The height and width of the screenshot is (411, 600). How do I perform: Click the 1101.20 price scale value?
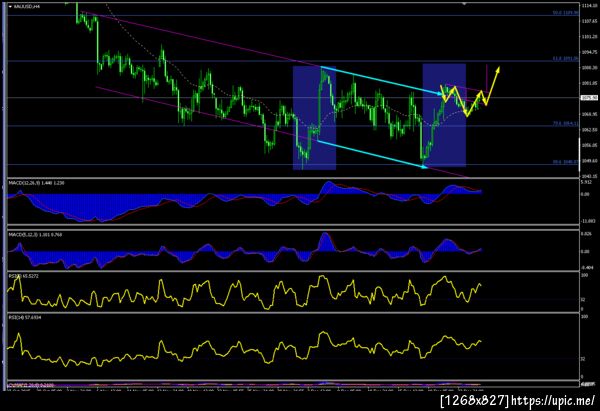[x=589, y=37]
